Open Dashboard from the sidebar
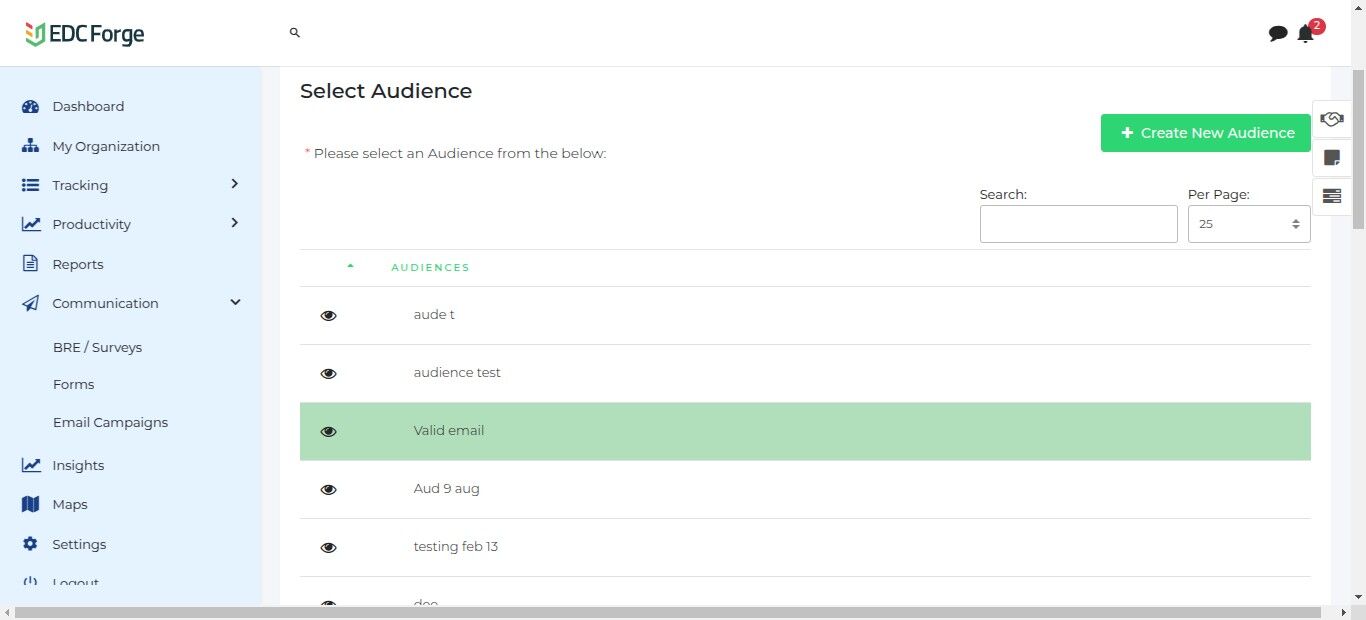Viewport: 1366px width, 620px height. (88, 106)
